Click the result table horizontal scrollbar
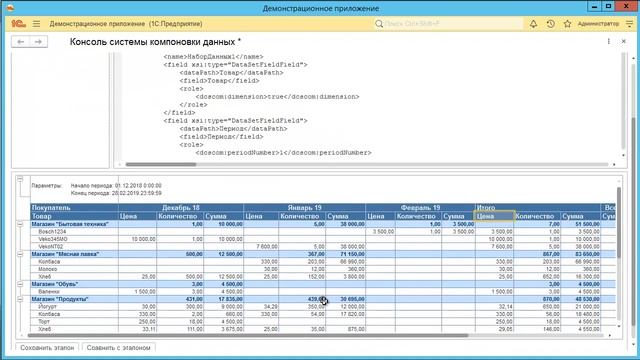Viewport: 640px width, 360px height. pos(248,336)
